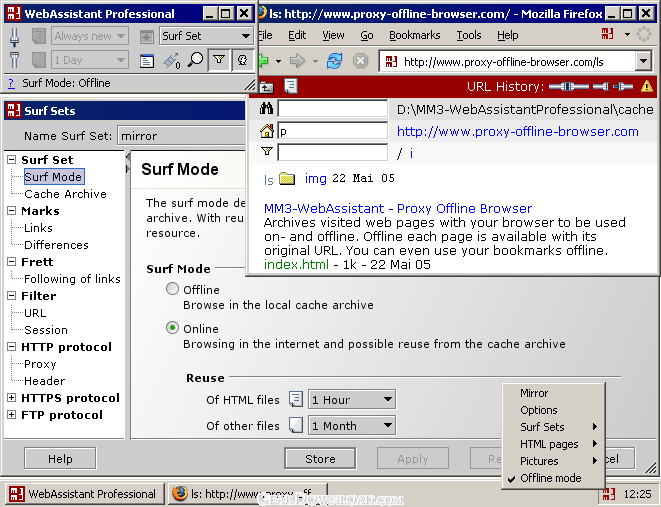661x507 pixels.
Task: Open the Pictures submenu
Action: [x=553, y=461]
